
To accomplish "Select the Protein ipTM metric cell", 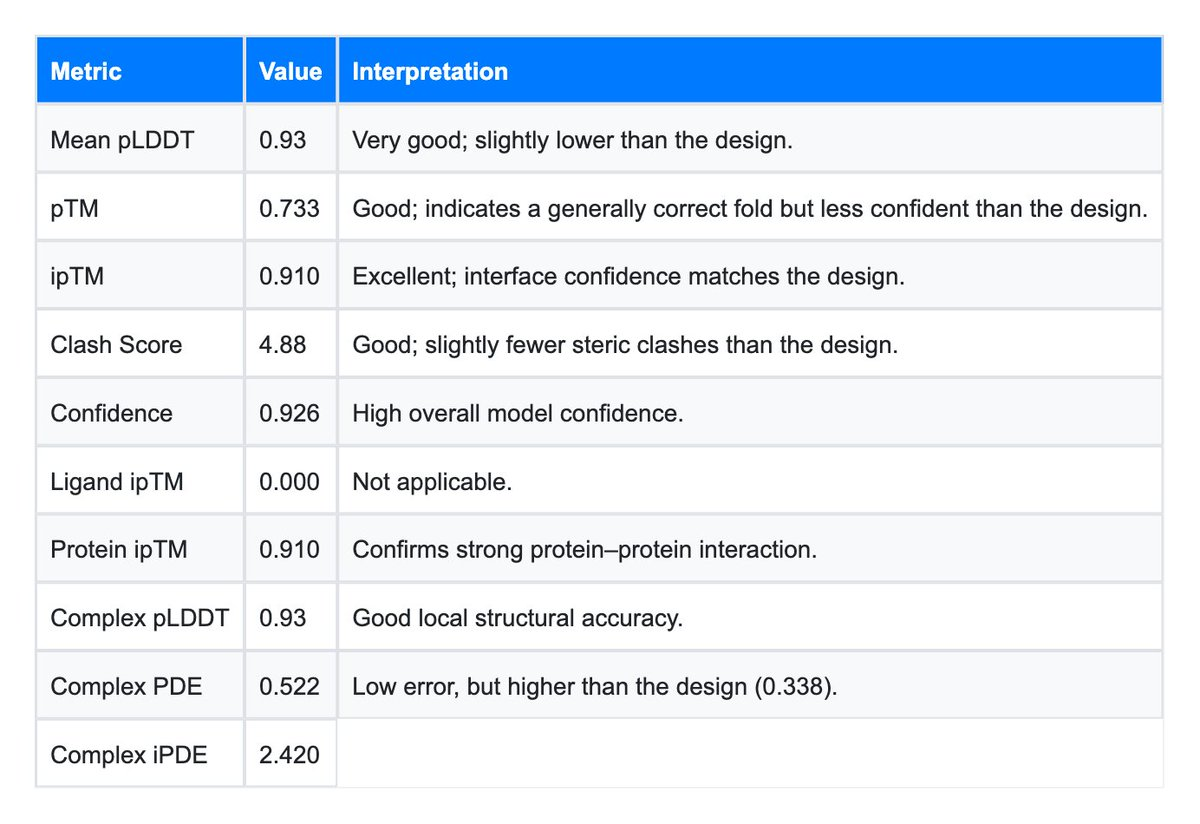I will click(118, 550).
